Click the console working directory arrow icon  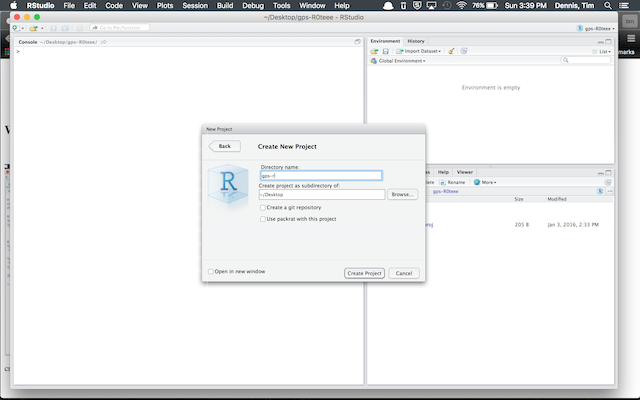(104, 42)
